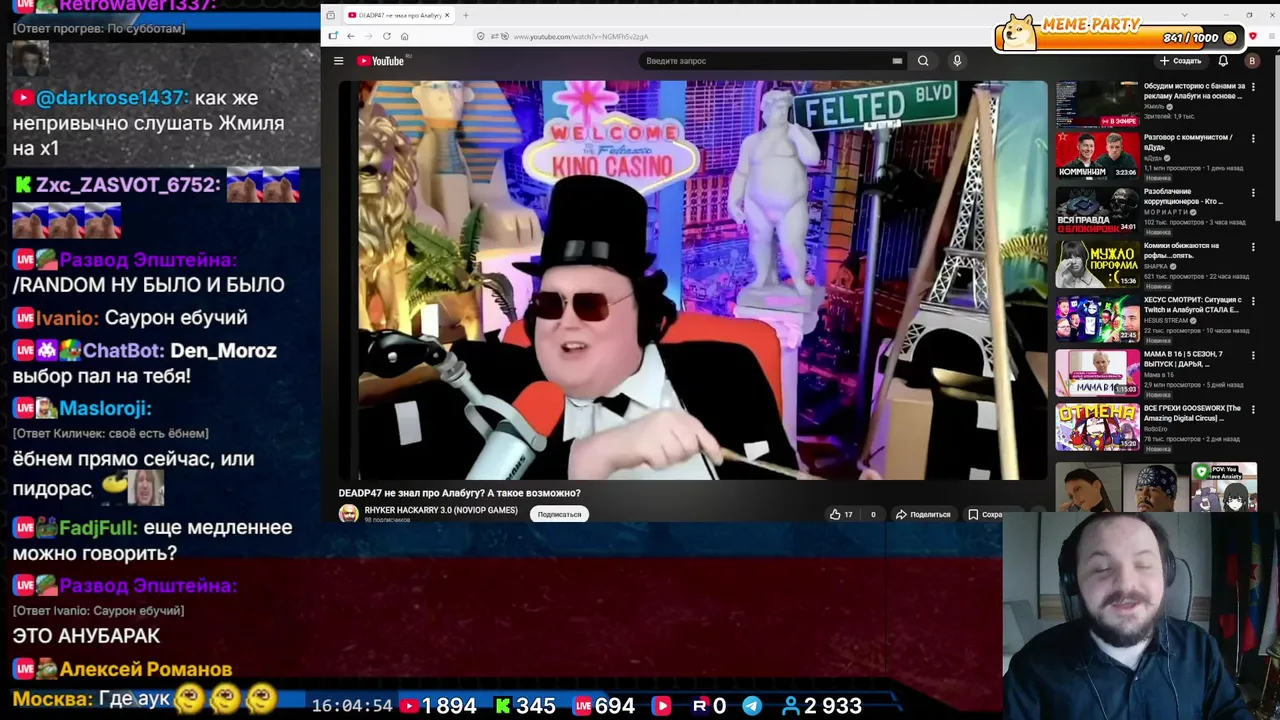This screenshot has width=1280, height=720.
Task: Close the DEADP47 browser tab
Action: pyautogui.click(x=447, y=15)
